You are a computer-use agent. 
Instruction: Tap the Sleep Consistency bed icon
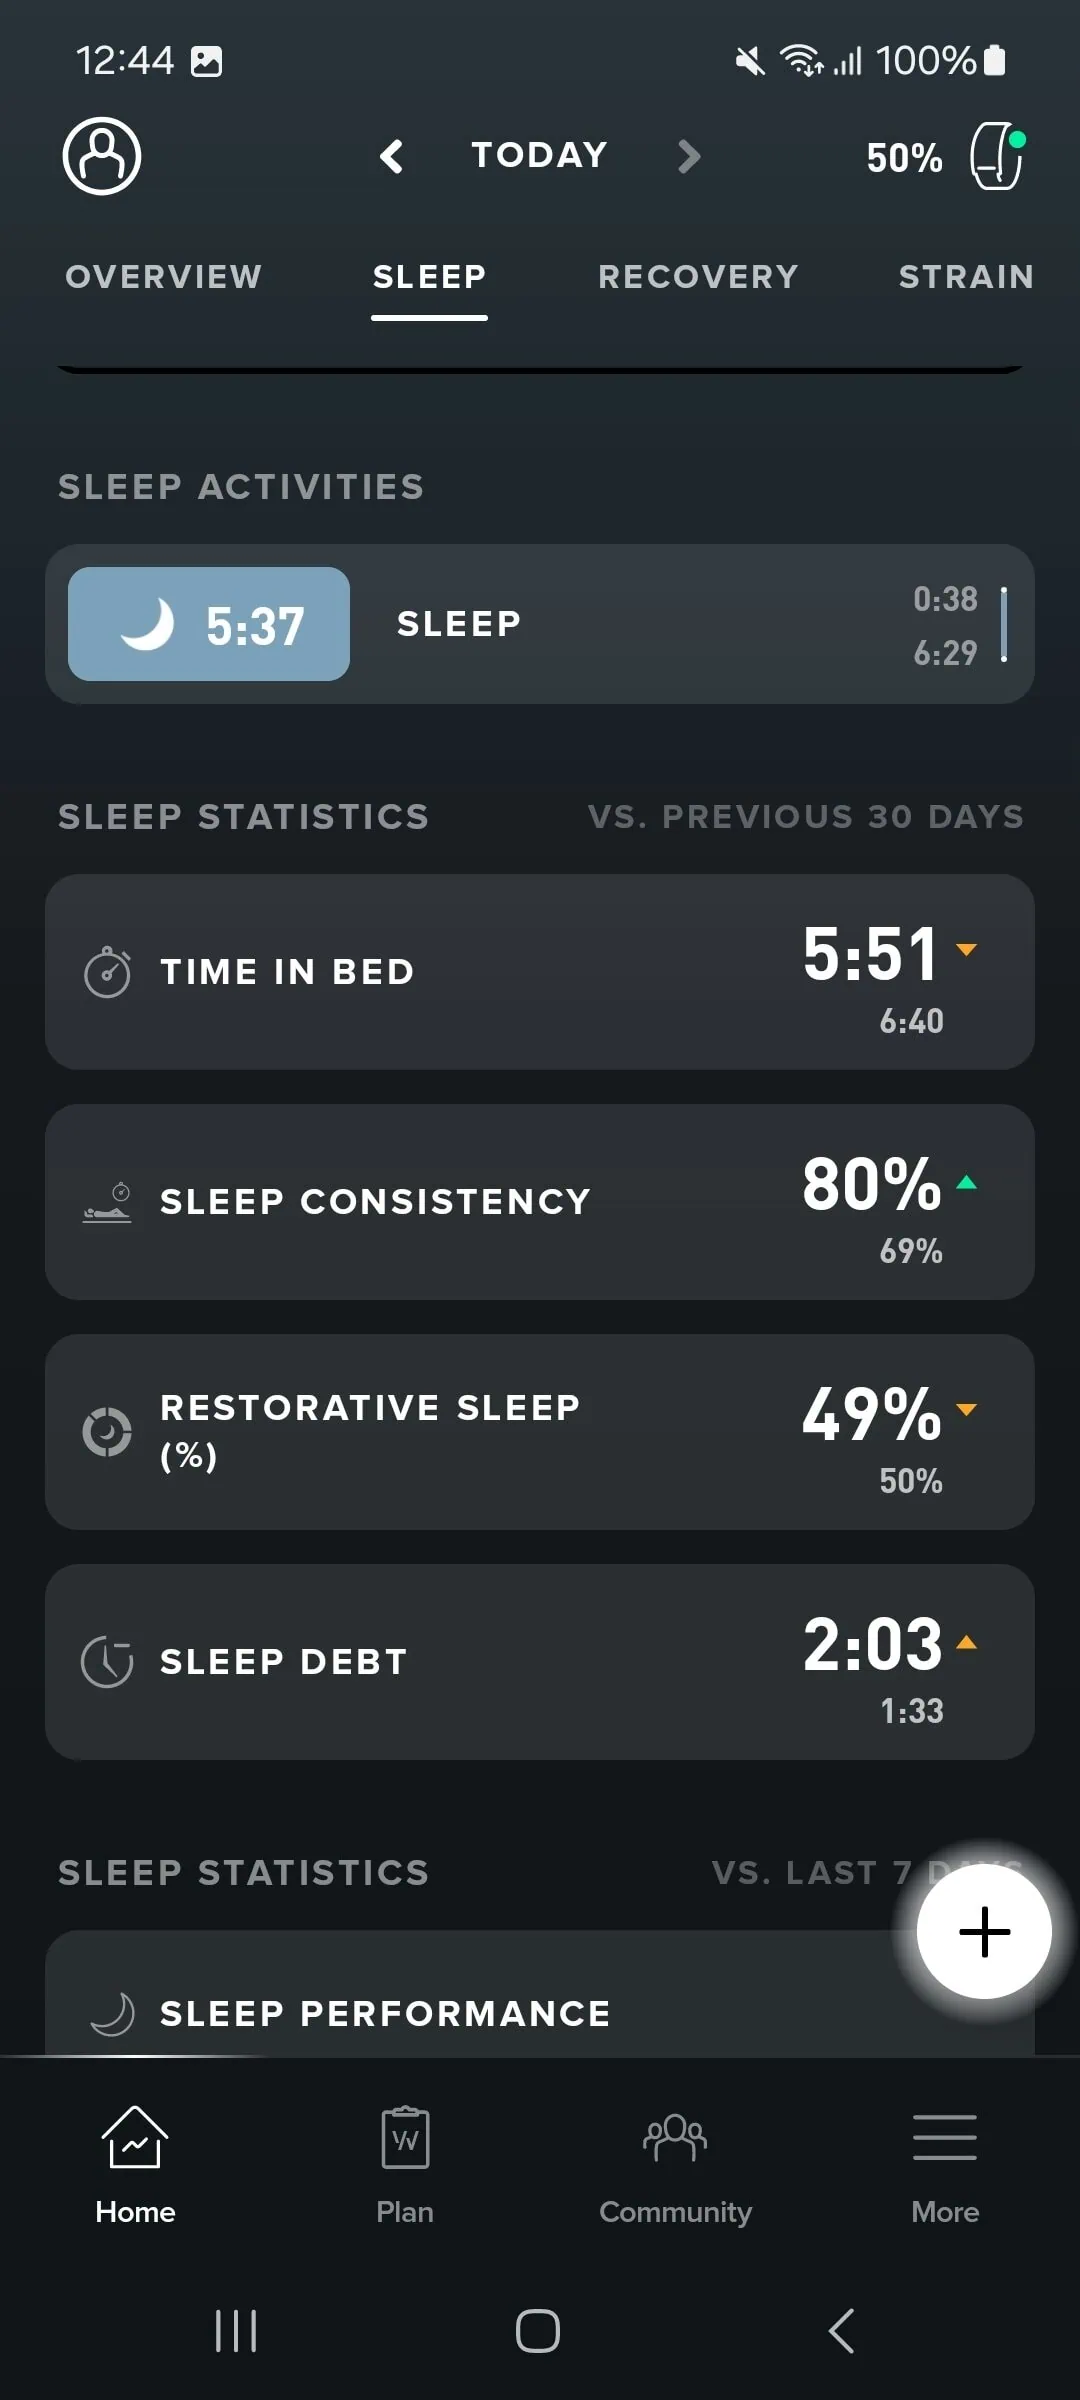(x=107, y=1202)
